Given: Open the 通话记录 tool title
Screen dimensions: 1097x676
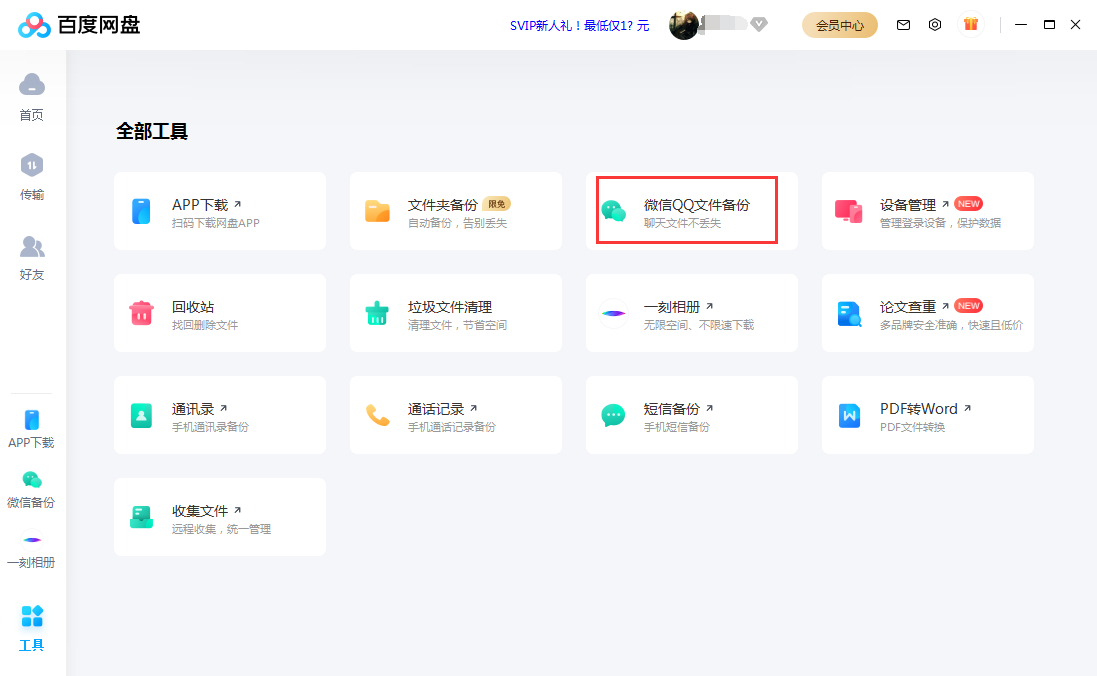Looking at the screenshot, I should 436,409.
